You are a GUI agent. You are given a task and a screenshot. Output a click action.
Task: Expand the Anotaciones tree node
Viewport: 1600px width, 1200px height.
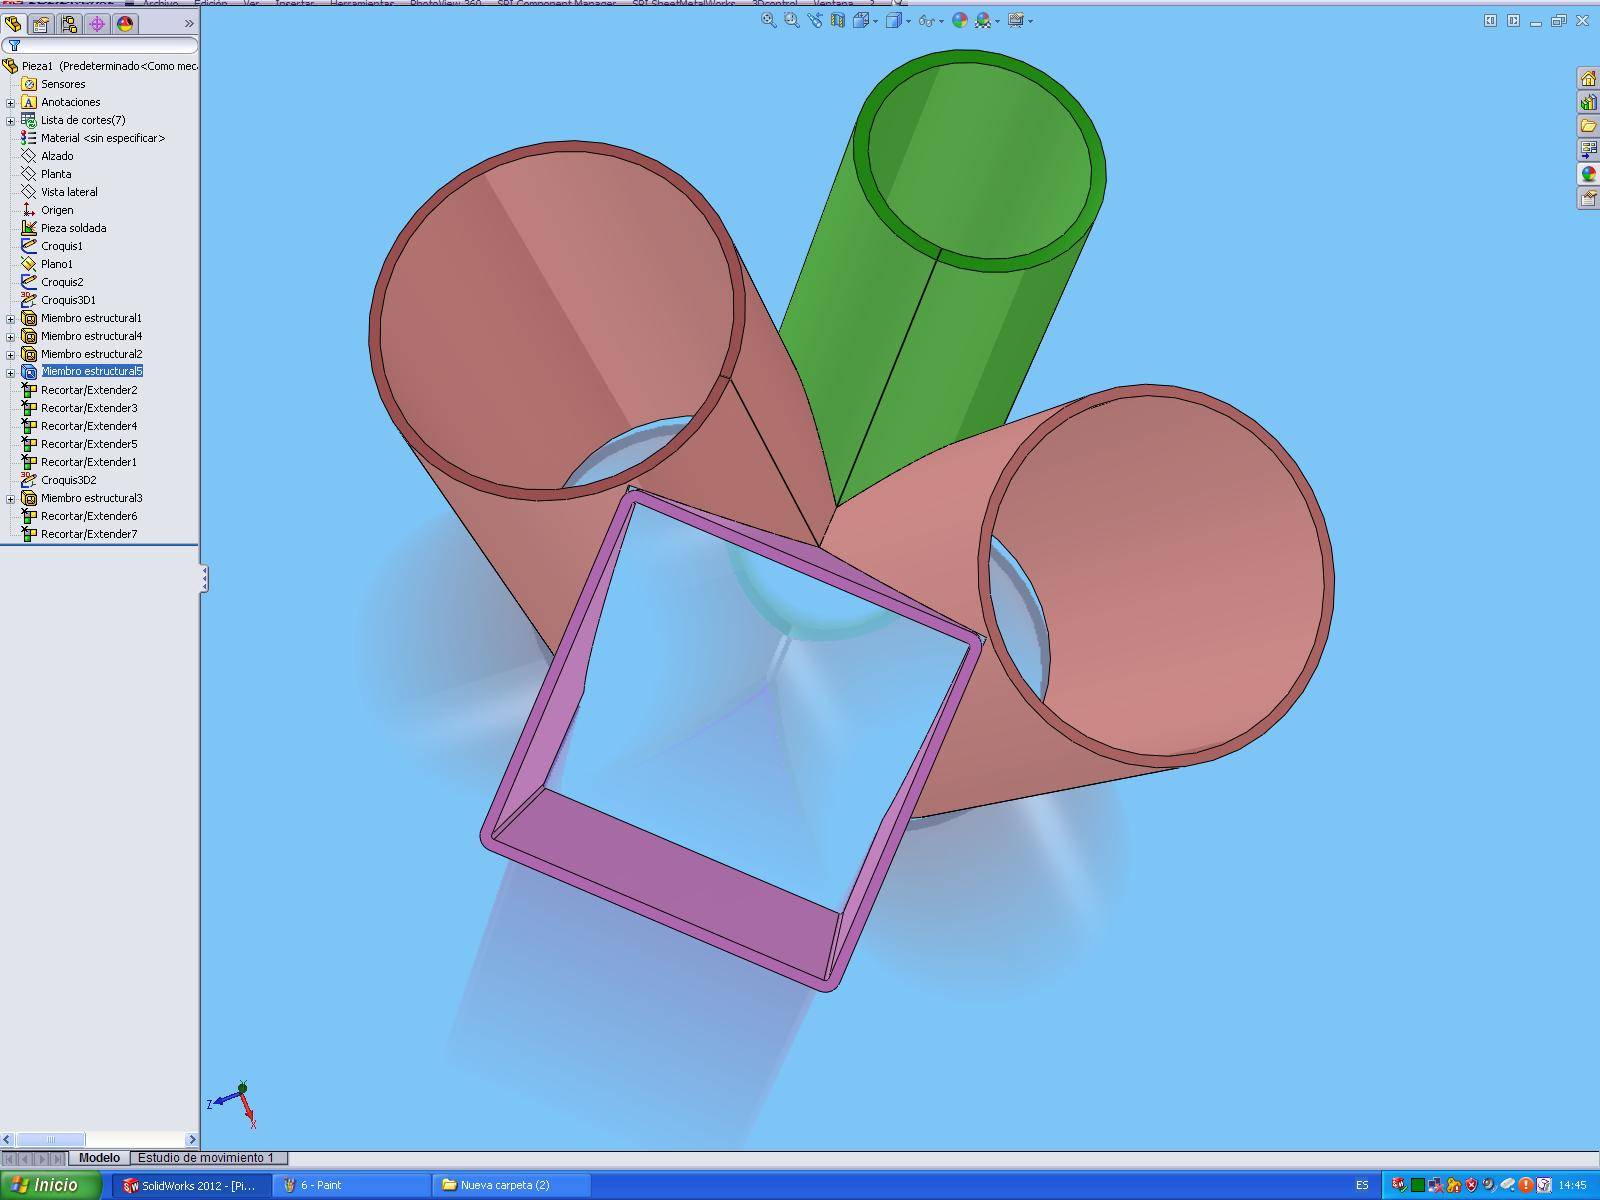point(11,102)
